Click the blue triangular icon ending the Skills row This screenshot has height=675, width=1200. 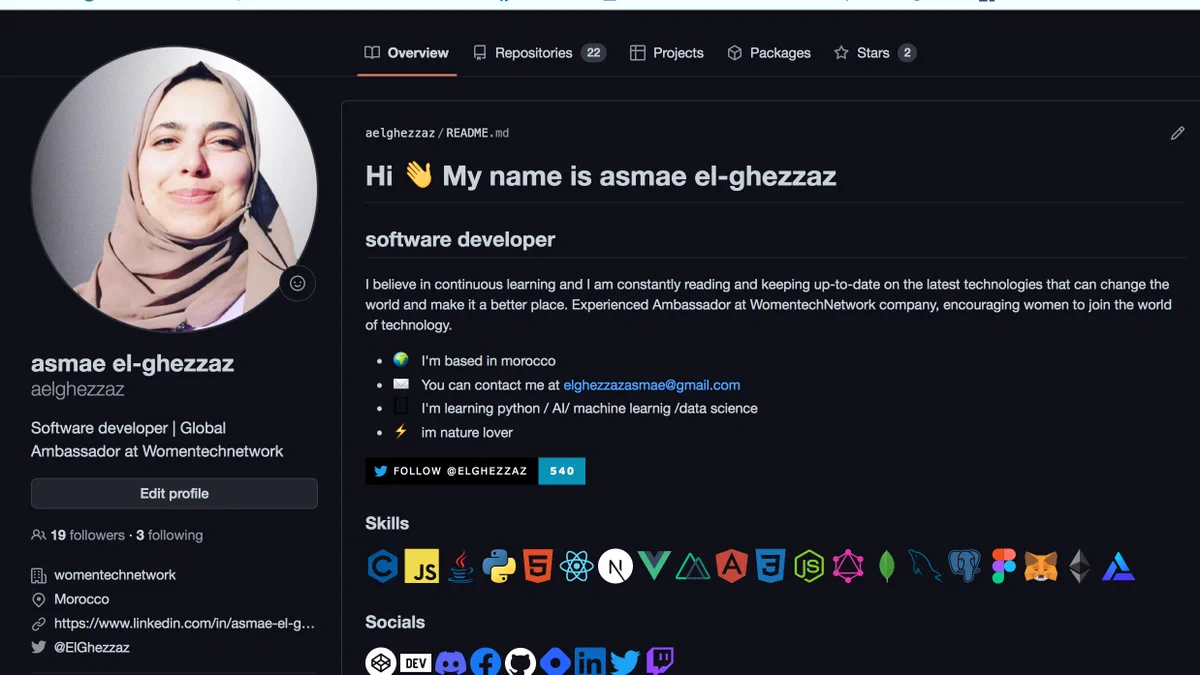point(1118,568)
